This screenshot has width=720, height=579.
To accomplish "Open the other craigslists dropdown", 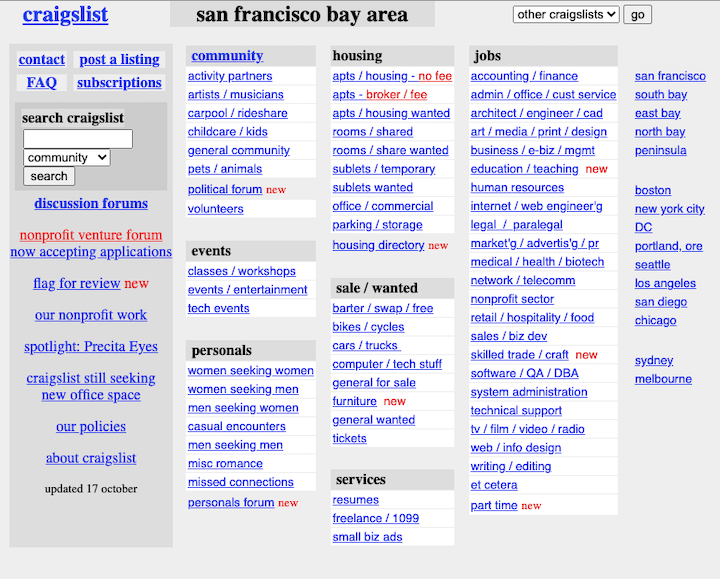I will coord(566,15).
